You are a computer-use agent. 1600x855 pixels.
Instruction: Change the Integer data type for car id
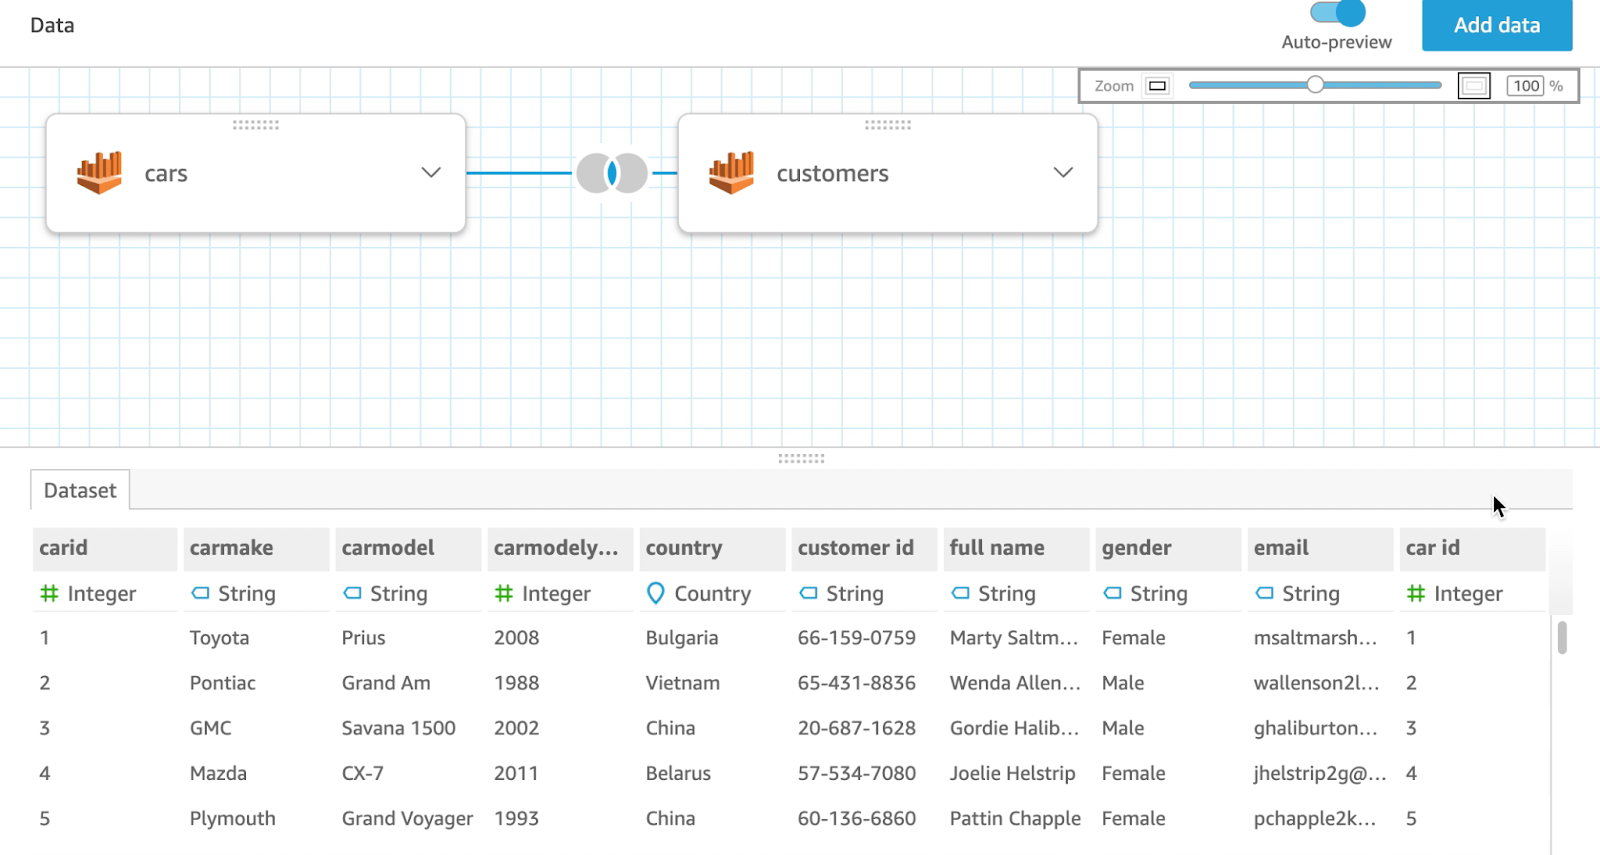(x=1454, y=594)
